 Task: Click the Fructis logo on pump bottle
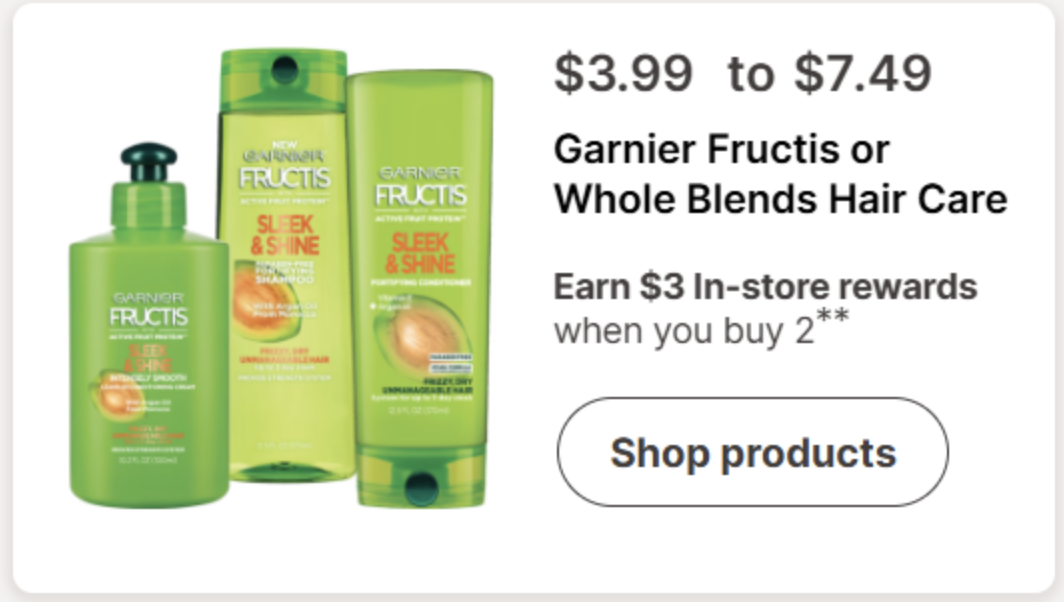tap(149, 316)
